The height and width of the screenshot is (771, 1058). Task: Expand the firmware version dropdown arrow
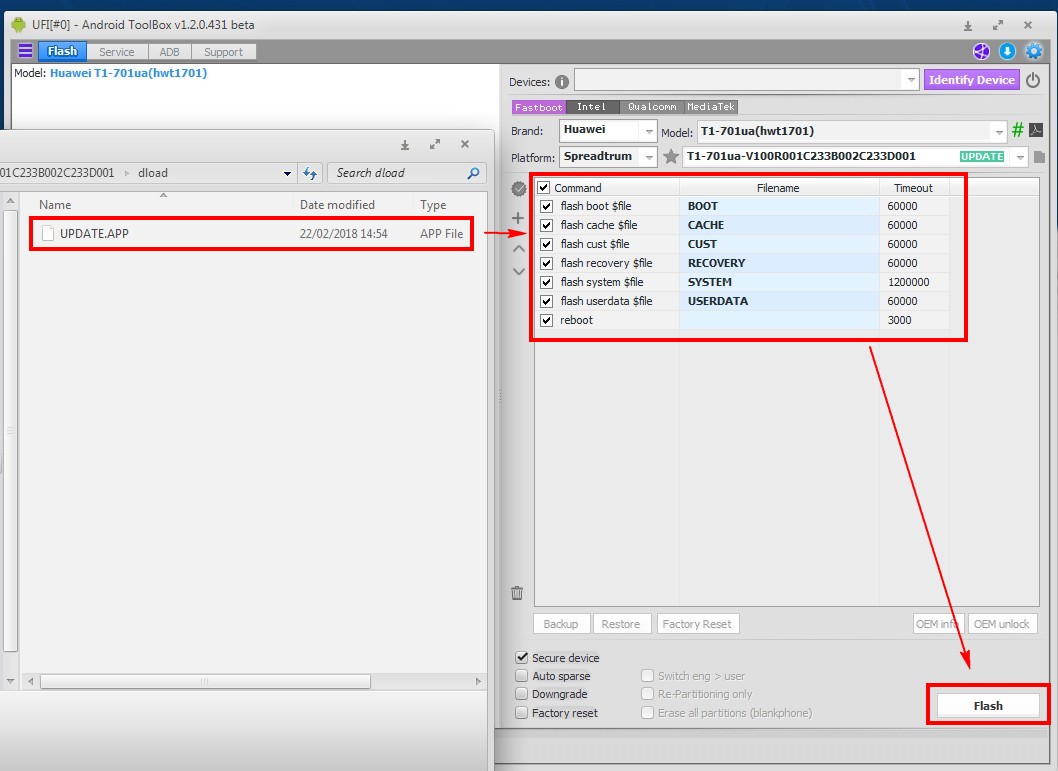(x=1020, y=157)
